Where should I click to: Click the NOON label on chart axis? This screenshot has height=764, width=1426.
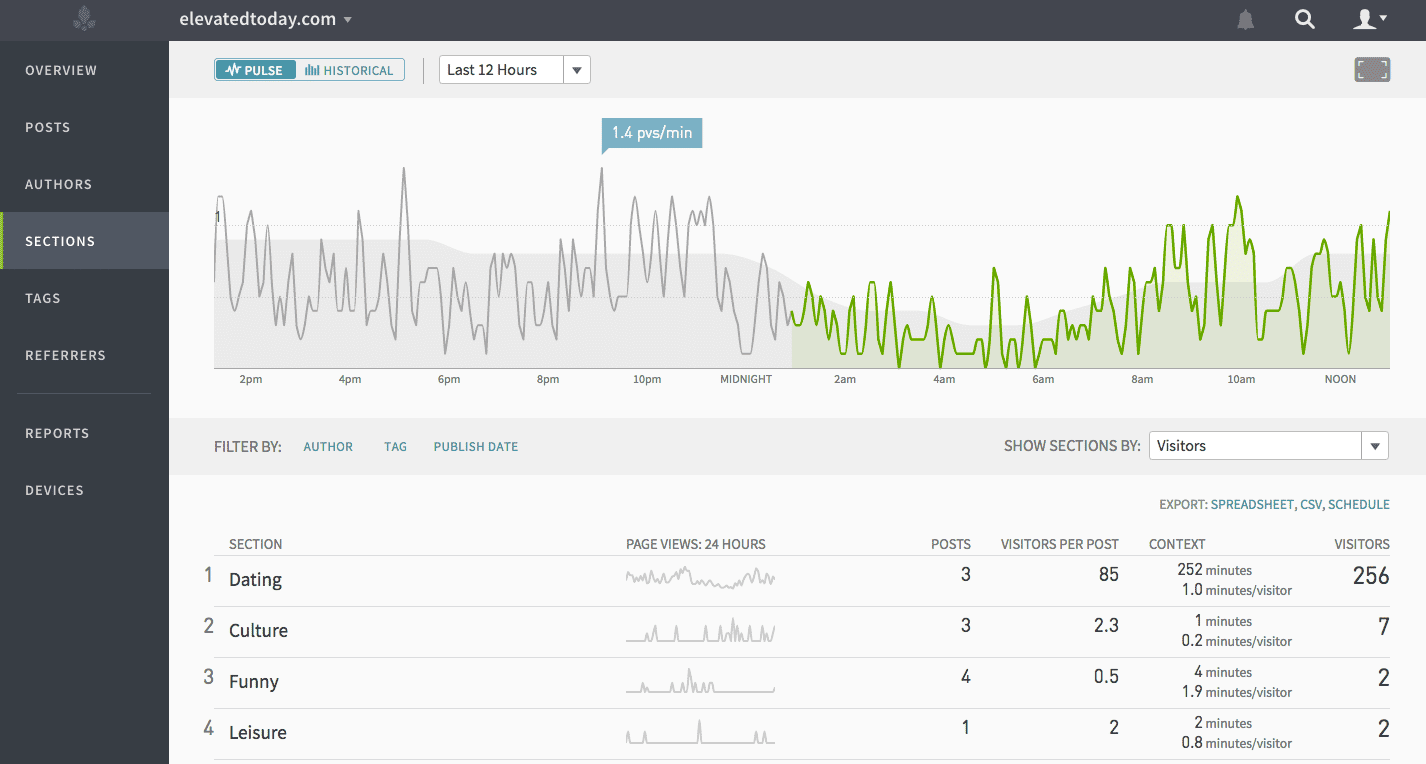[1340, 380]
